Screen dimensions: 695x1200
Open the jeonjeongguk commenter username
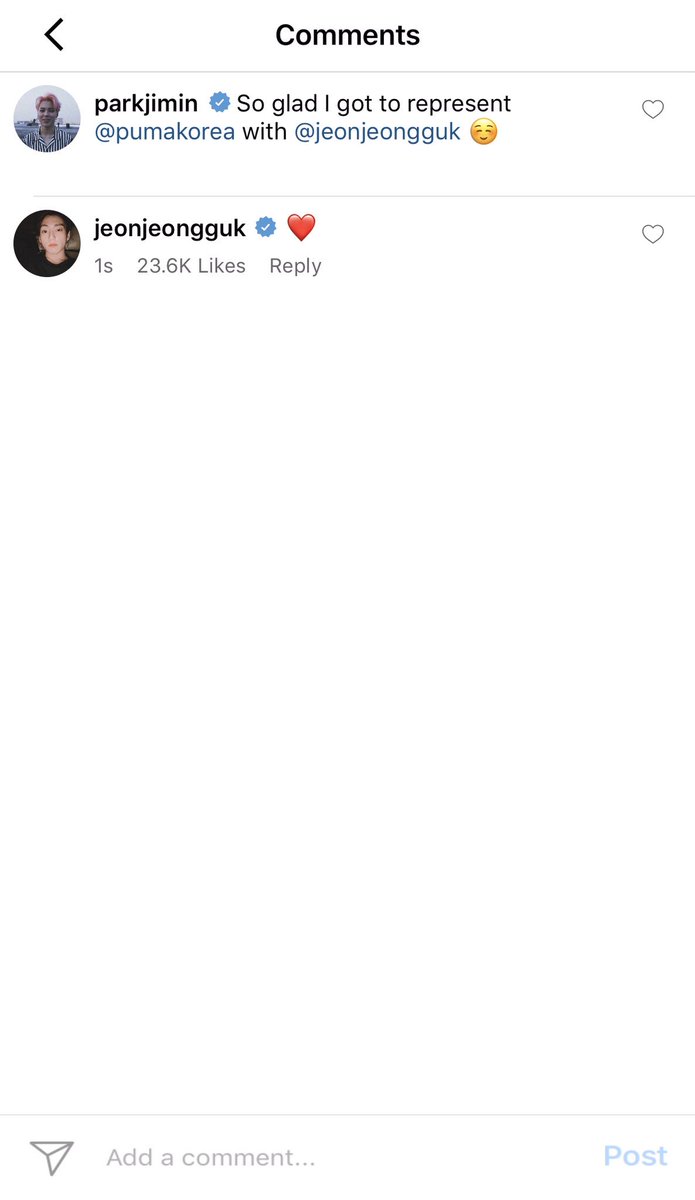170,228
